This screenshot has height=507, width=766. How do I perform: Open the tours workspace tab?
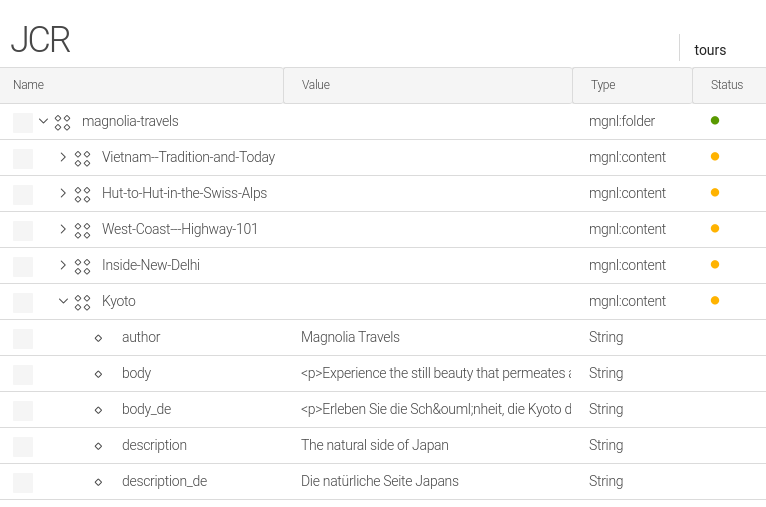(710, 50)
